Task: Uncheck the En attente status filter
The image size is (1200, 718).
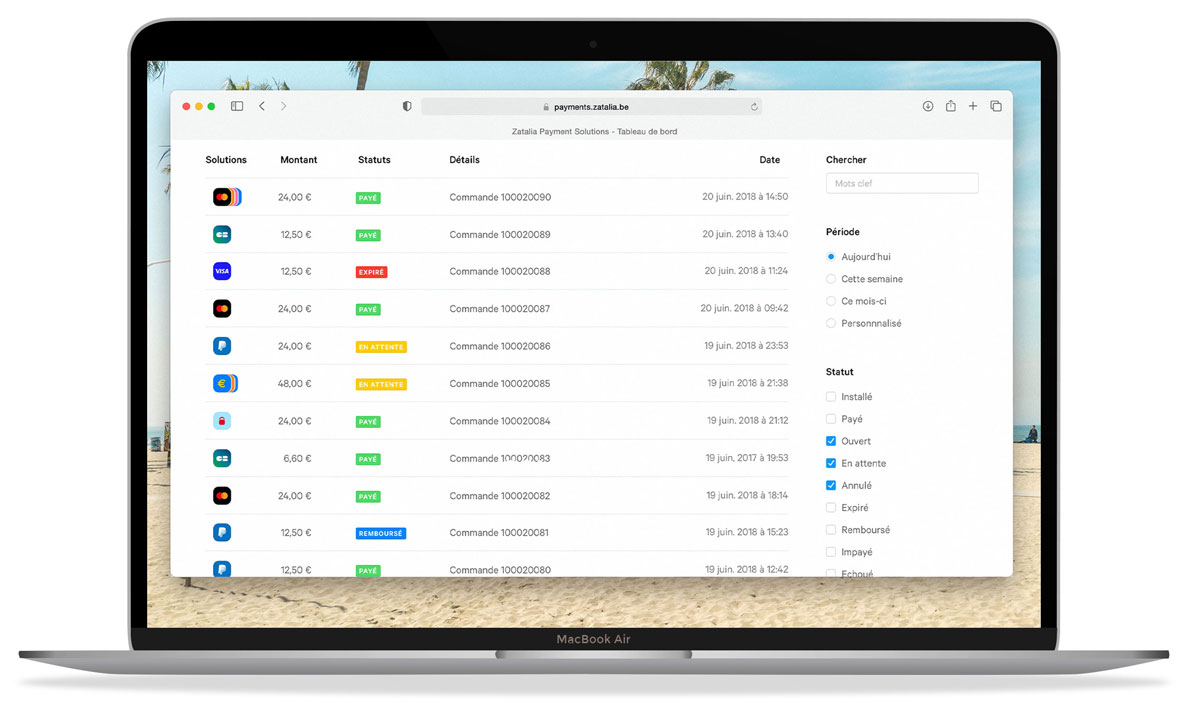Action: pyautogui.click(x=831, y=463)
